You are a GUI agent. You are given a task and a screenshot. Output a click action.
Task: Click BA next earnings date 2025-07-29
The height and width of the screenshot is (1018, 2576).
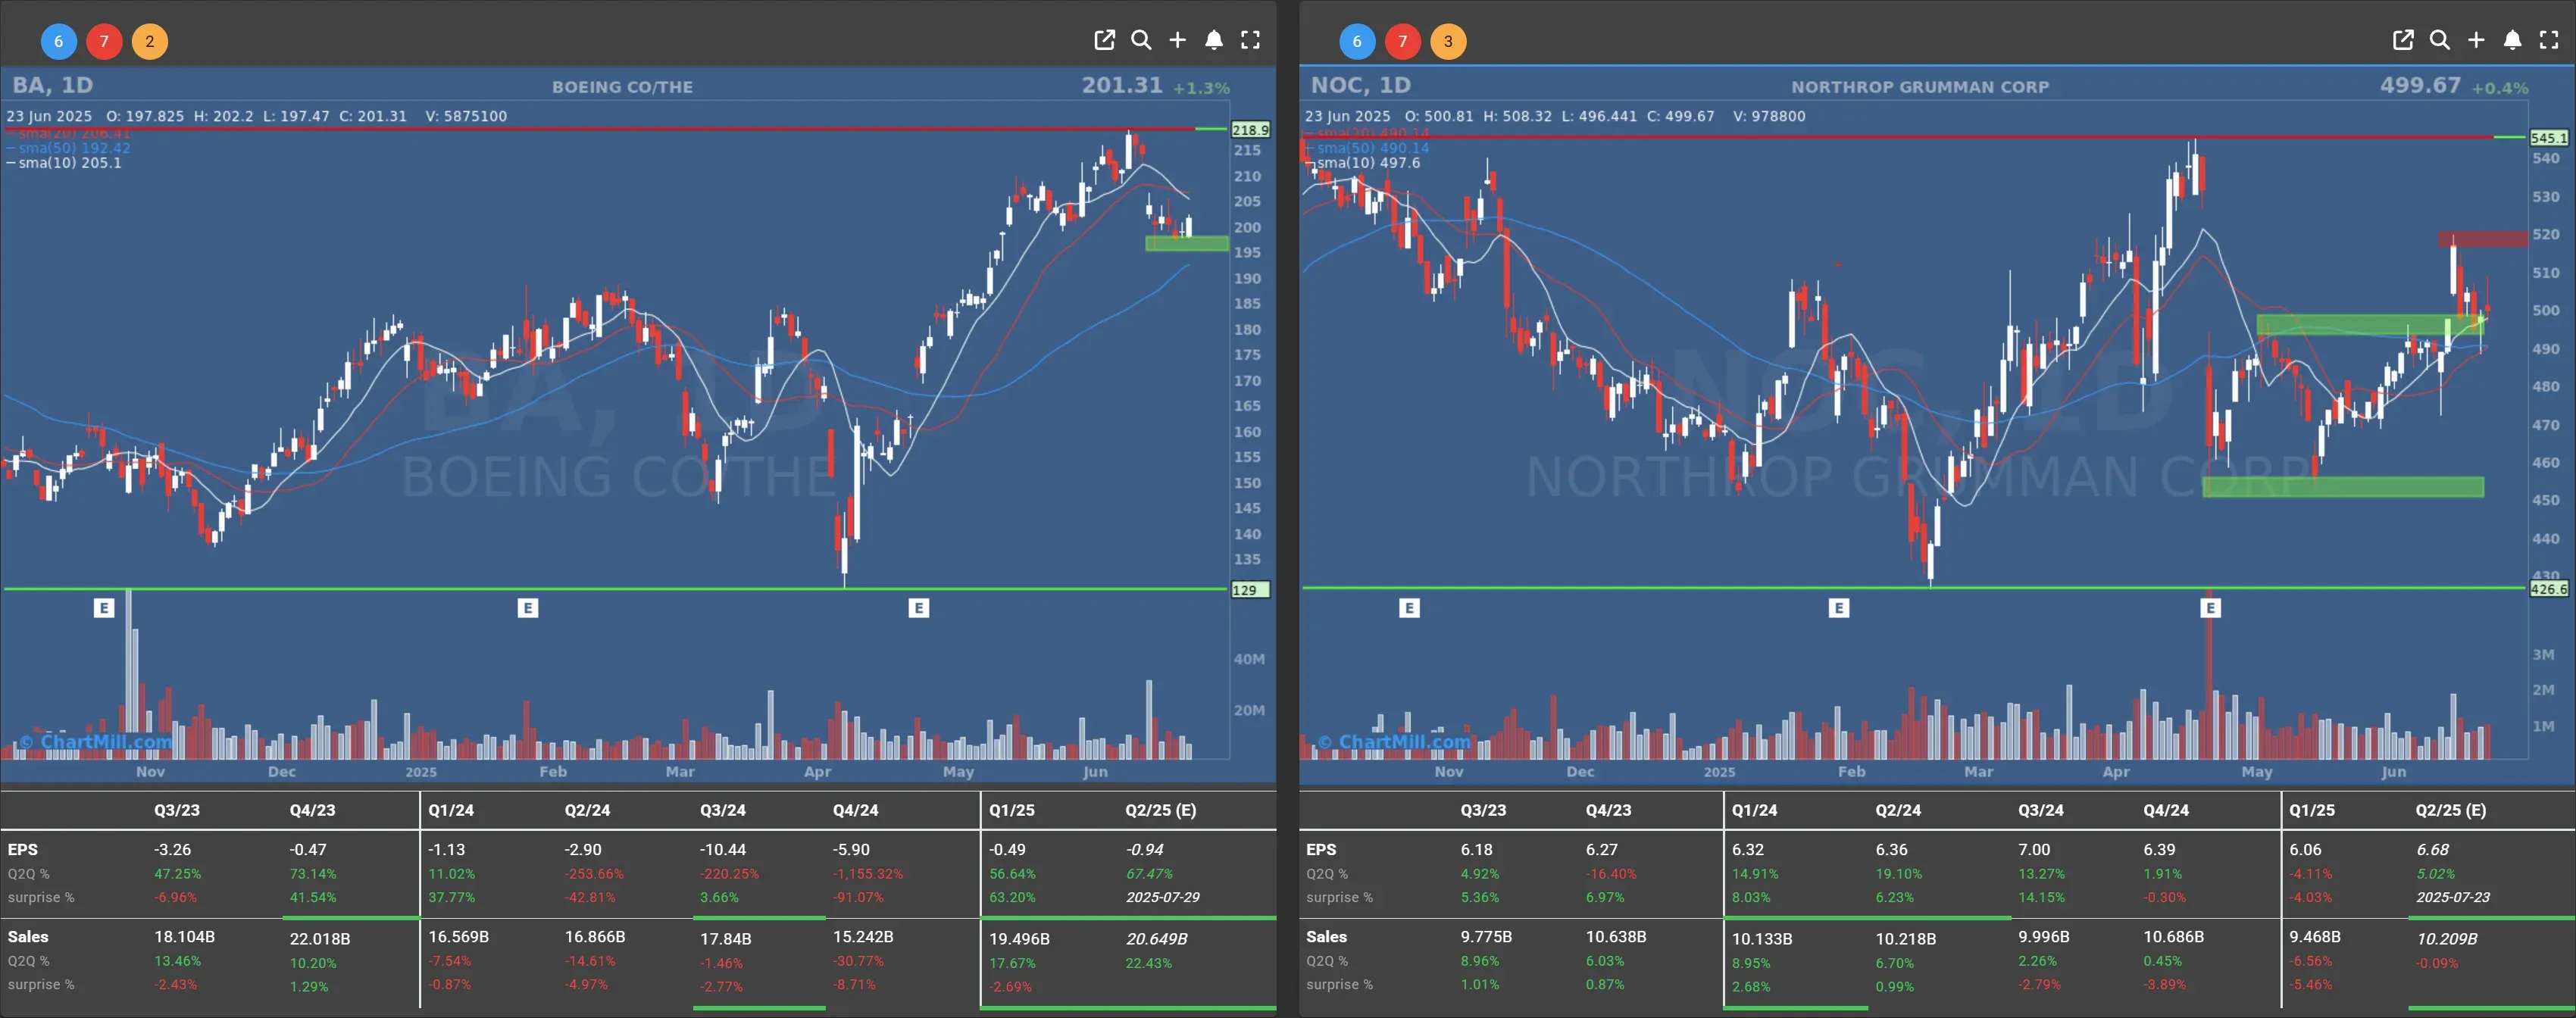[1163, 897]
